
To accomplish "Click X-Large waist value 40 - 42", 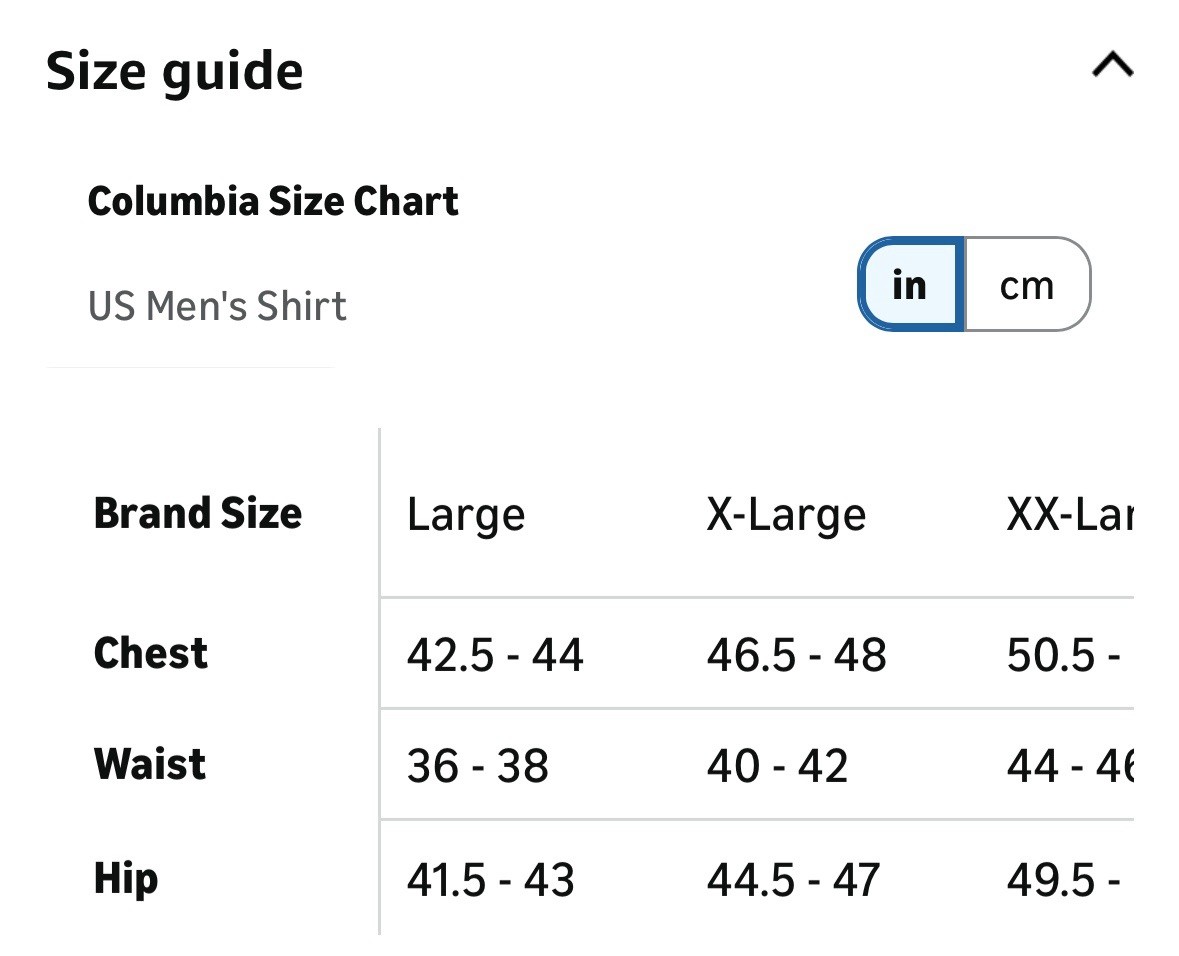I will click(777, 766).
